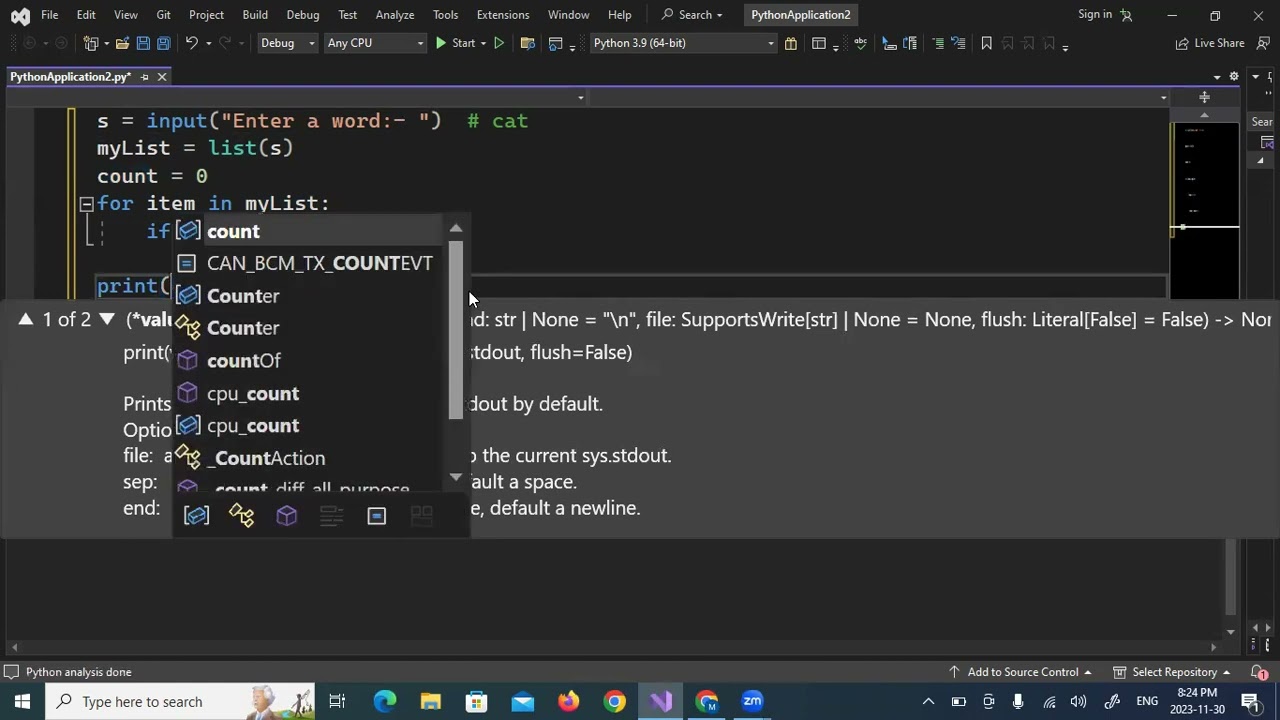Expand the Start button dropdown arrow

483,43
